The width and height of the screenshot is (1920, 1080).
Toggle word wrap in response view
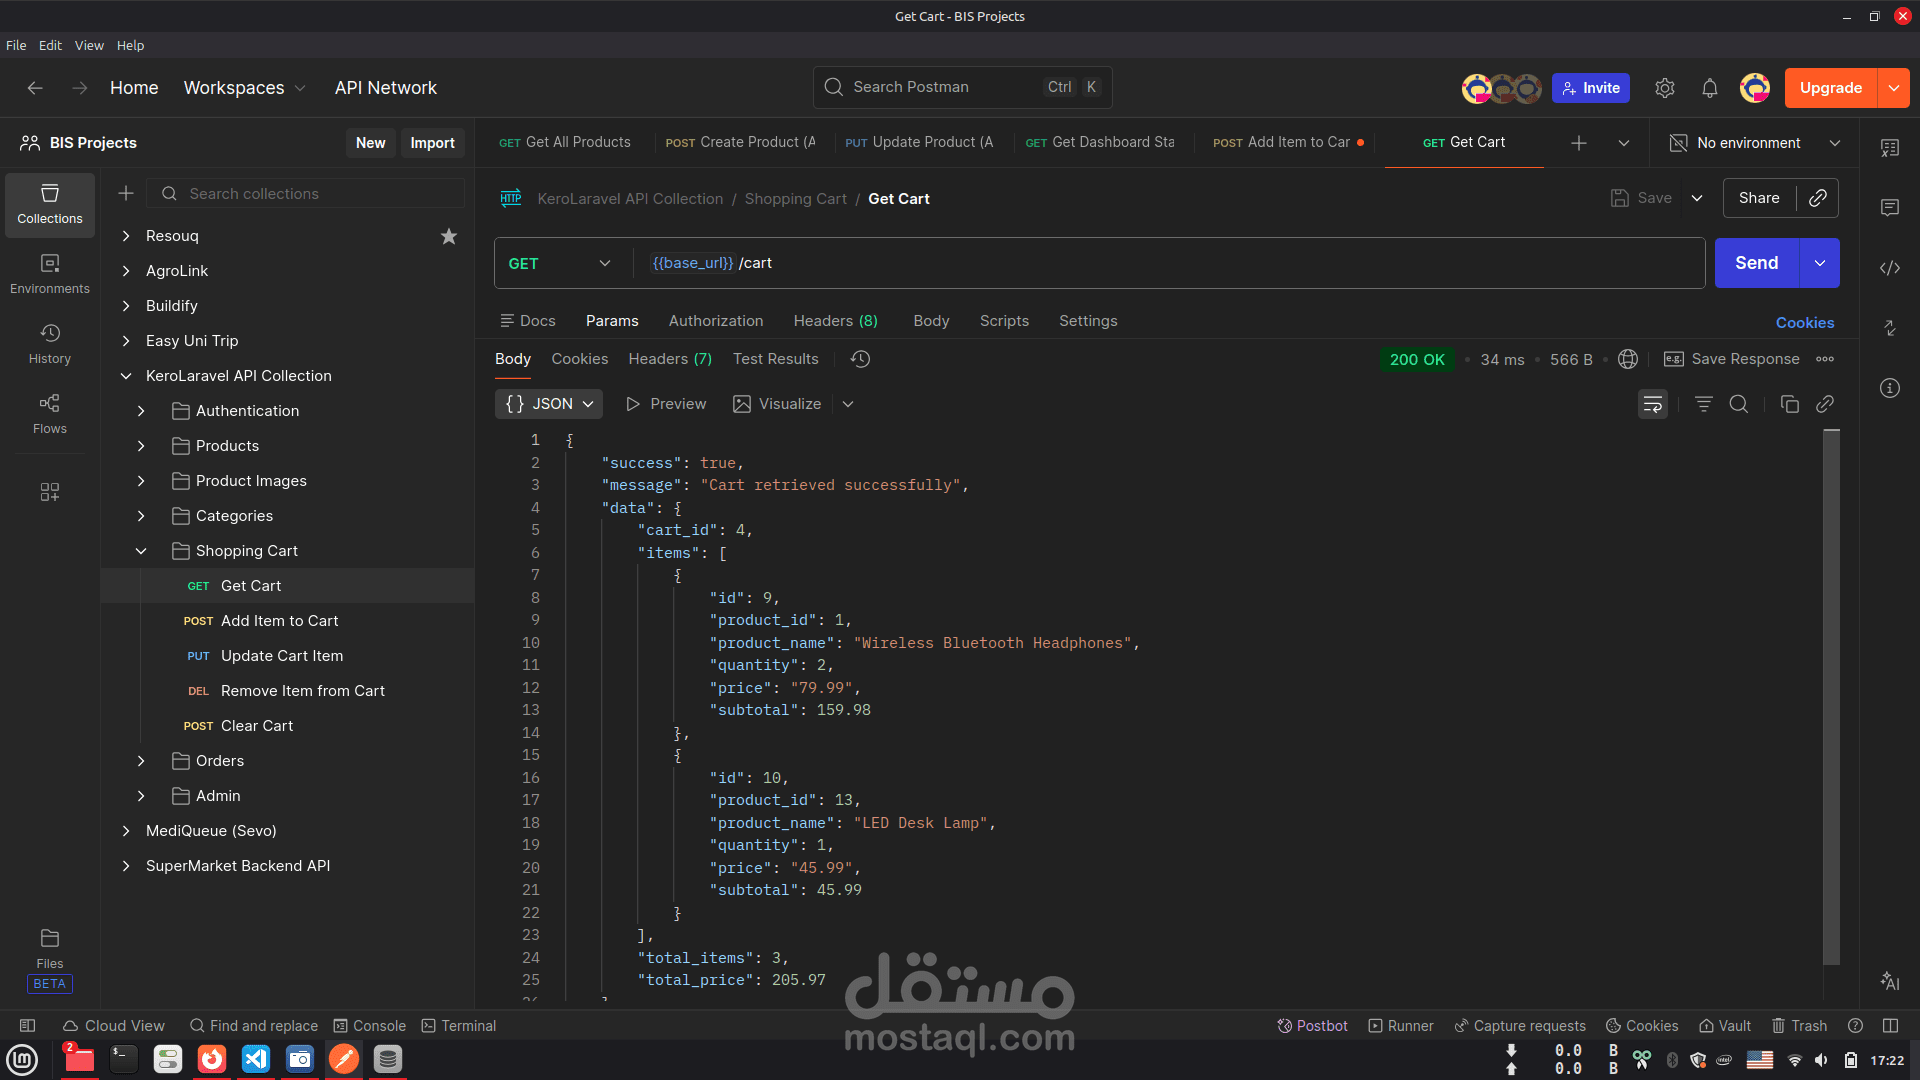coord(1652,404)
